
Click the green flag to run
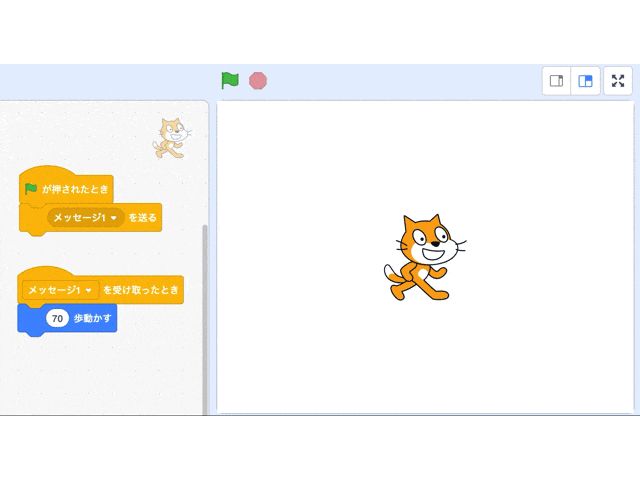coord(230,80)
